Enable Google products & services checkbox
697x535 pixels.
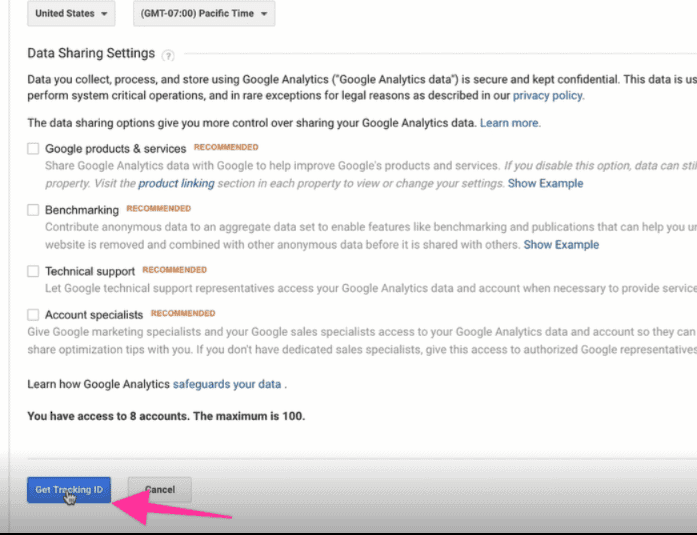(33, 148)
